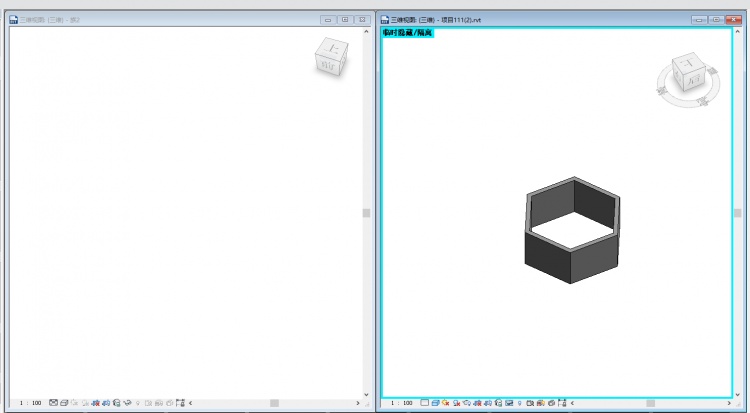
Task: Maximize the 族2 view window
Action: click(x=345, y=20)
